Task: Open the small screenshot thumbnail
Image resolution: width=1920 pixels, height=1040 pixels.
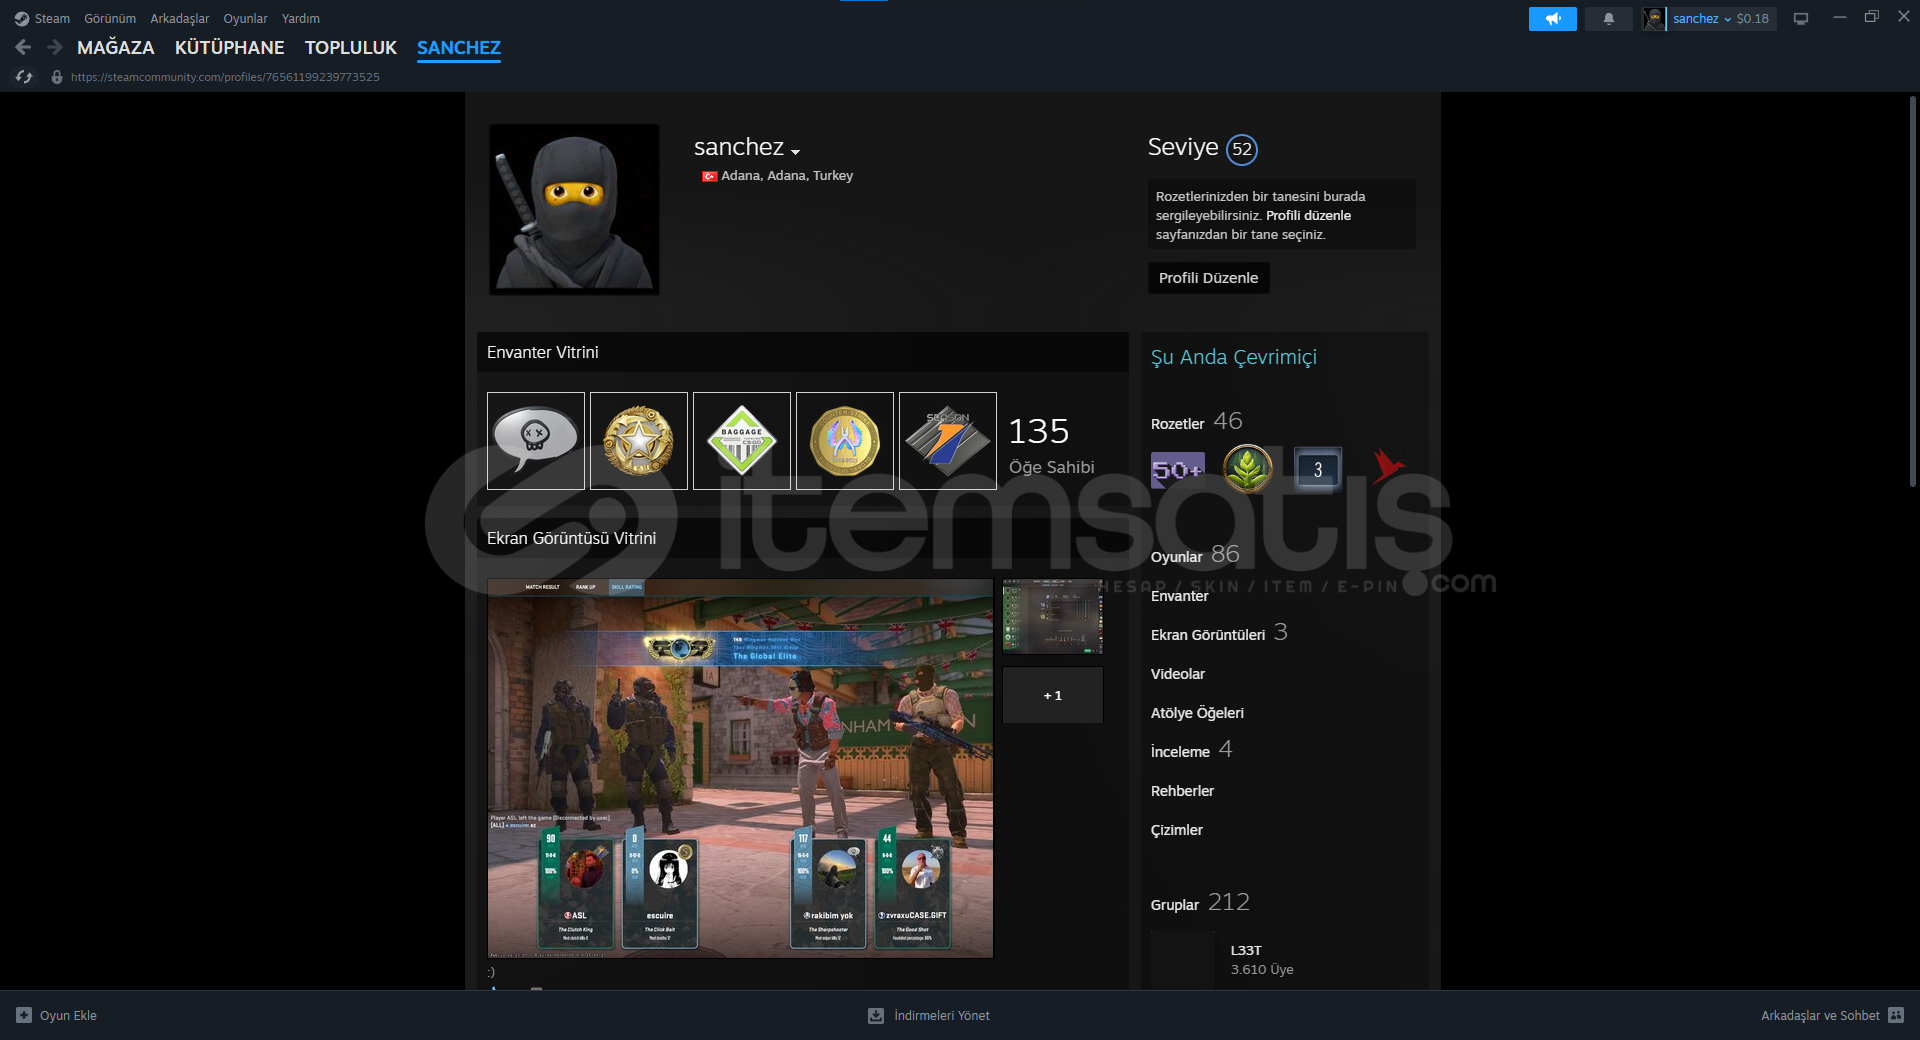Action: pos(1053,617)
